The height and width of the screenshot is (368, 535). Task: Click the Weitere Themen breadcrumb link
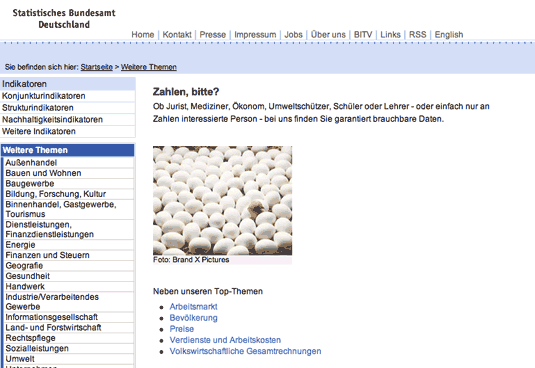click(x=149, y=67)
